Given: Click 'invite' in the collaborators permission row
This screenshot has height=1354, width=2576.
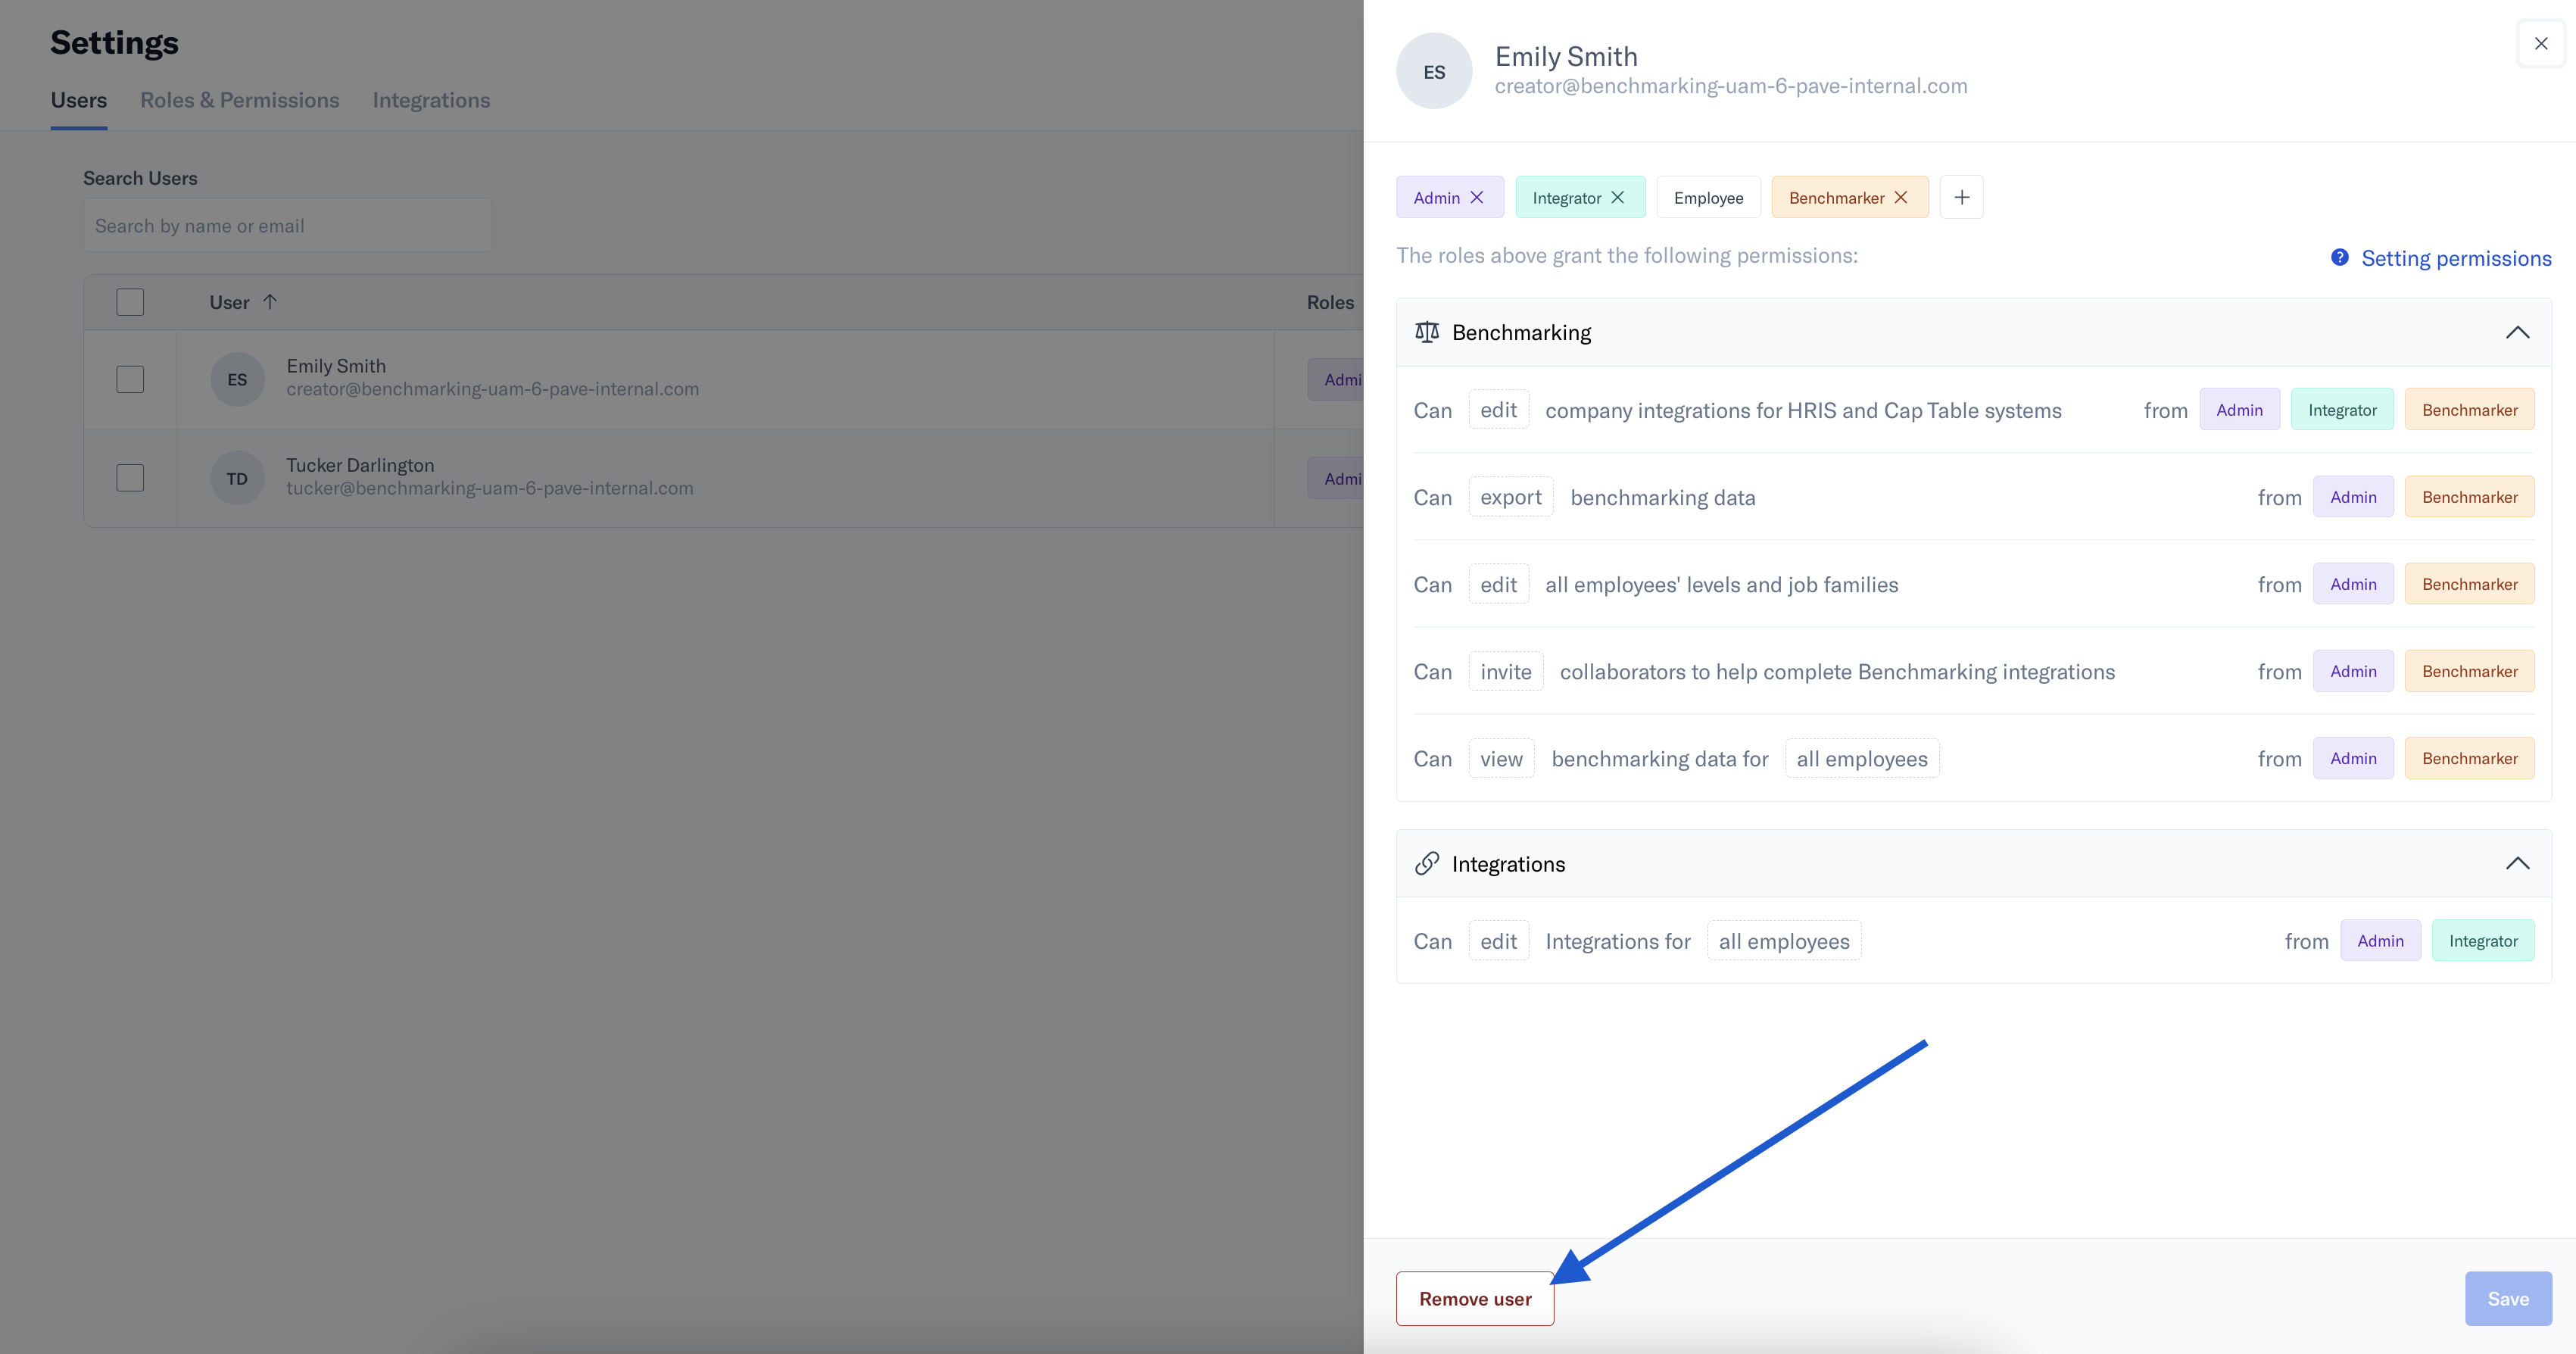Looking at the screenshot, I should coord(1505,671).
